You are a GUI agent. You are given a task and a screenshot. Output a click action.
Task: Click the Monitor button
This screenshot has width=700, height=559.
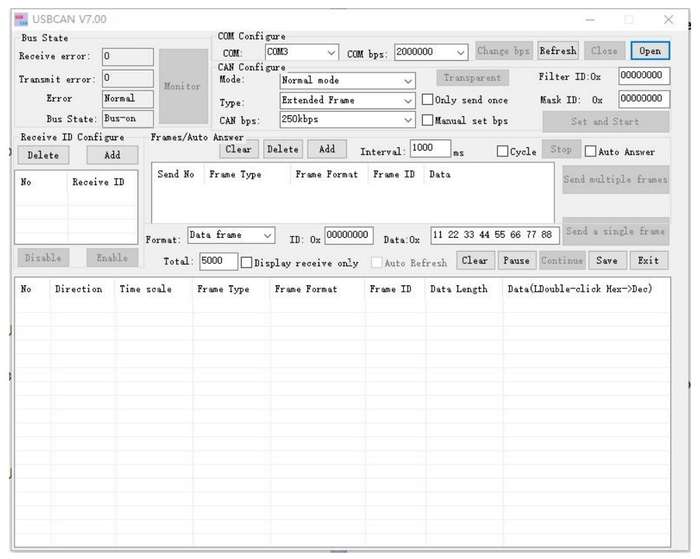click(183, 86)
